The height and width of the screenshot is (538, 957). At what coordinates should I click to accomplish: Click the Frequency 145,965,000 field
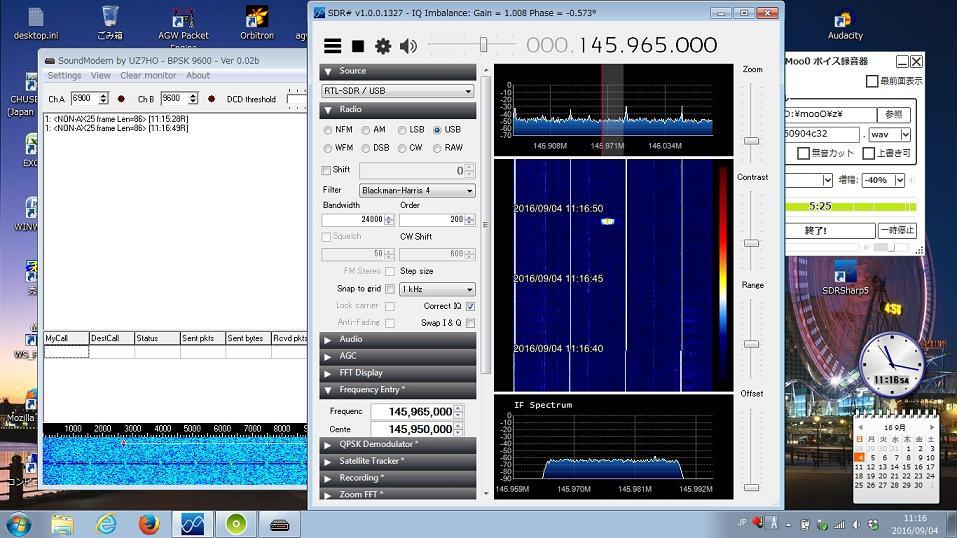(413, 412)
